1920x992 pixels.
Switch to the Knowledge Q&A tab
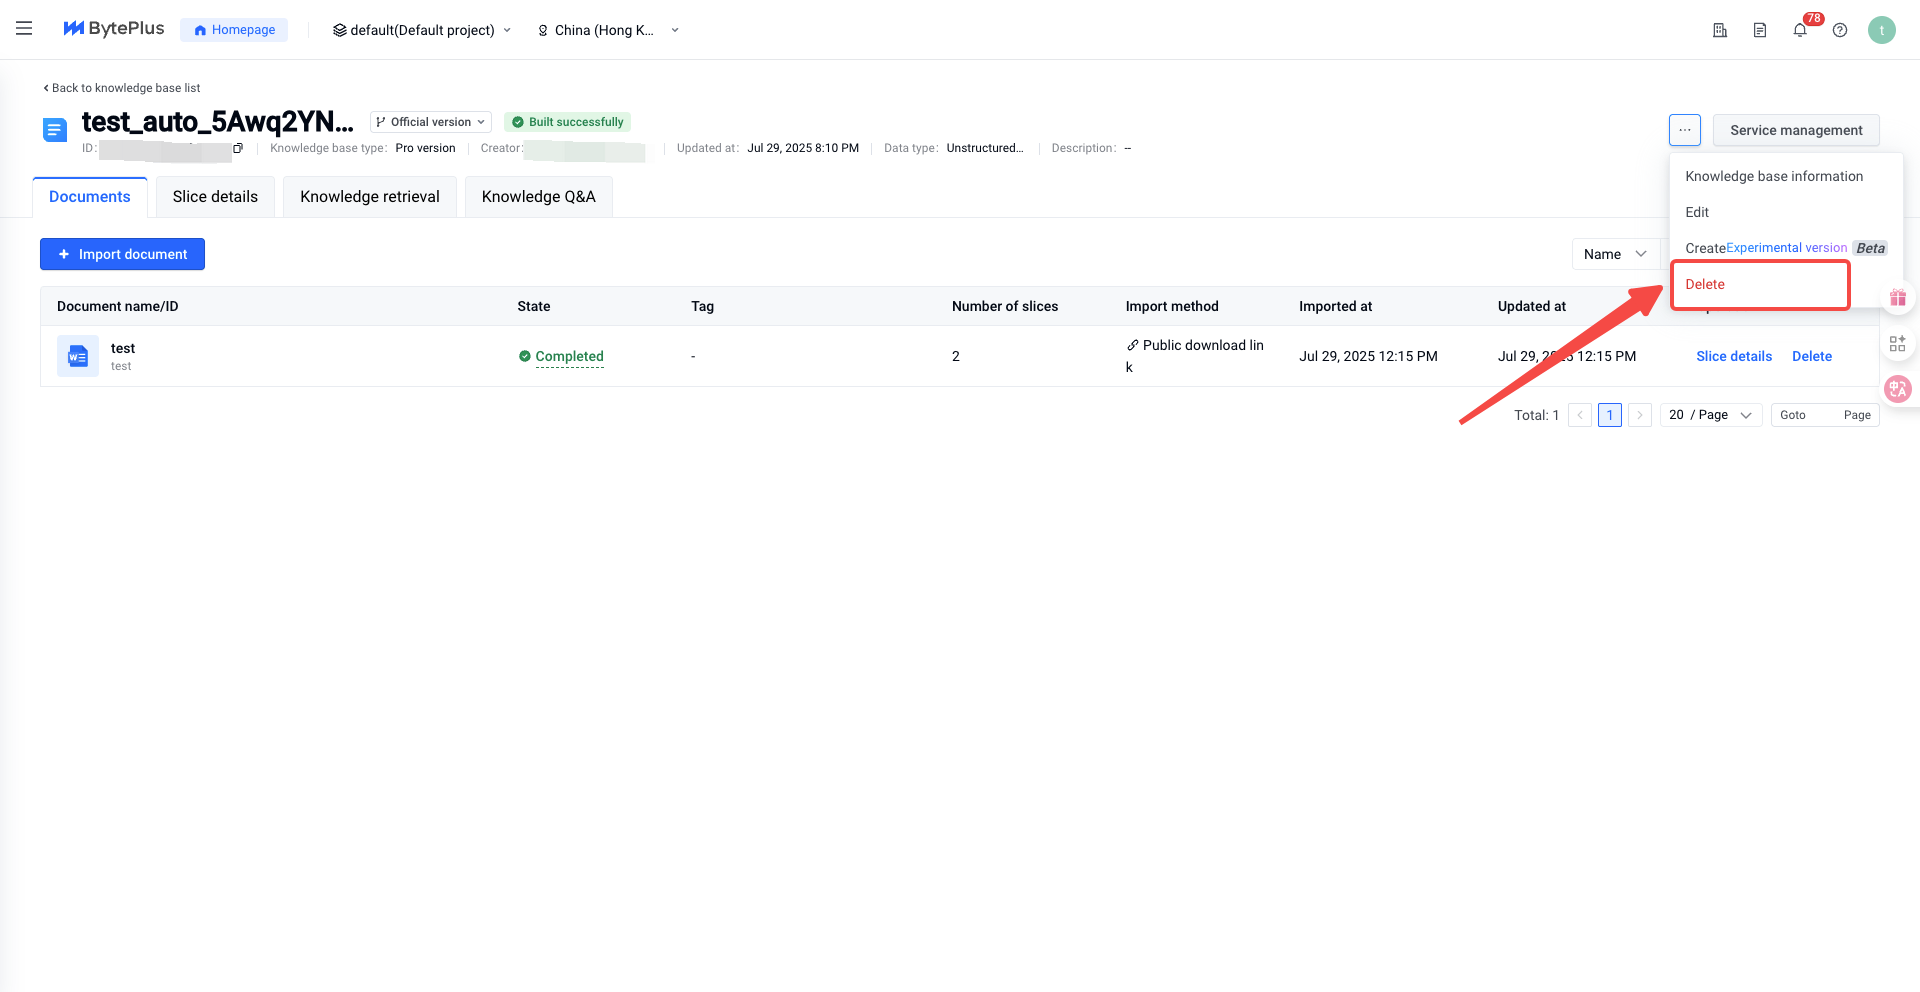tap(538, 197)
